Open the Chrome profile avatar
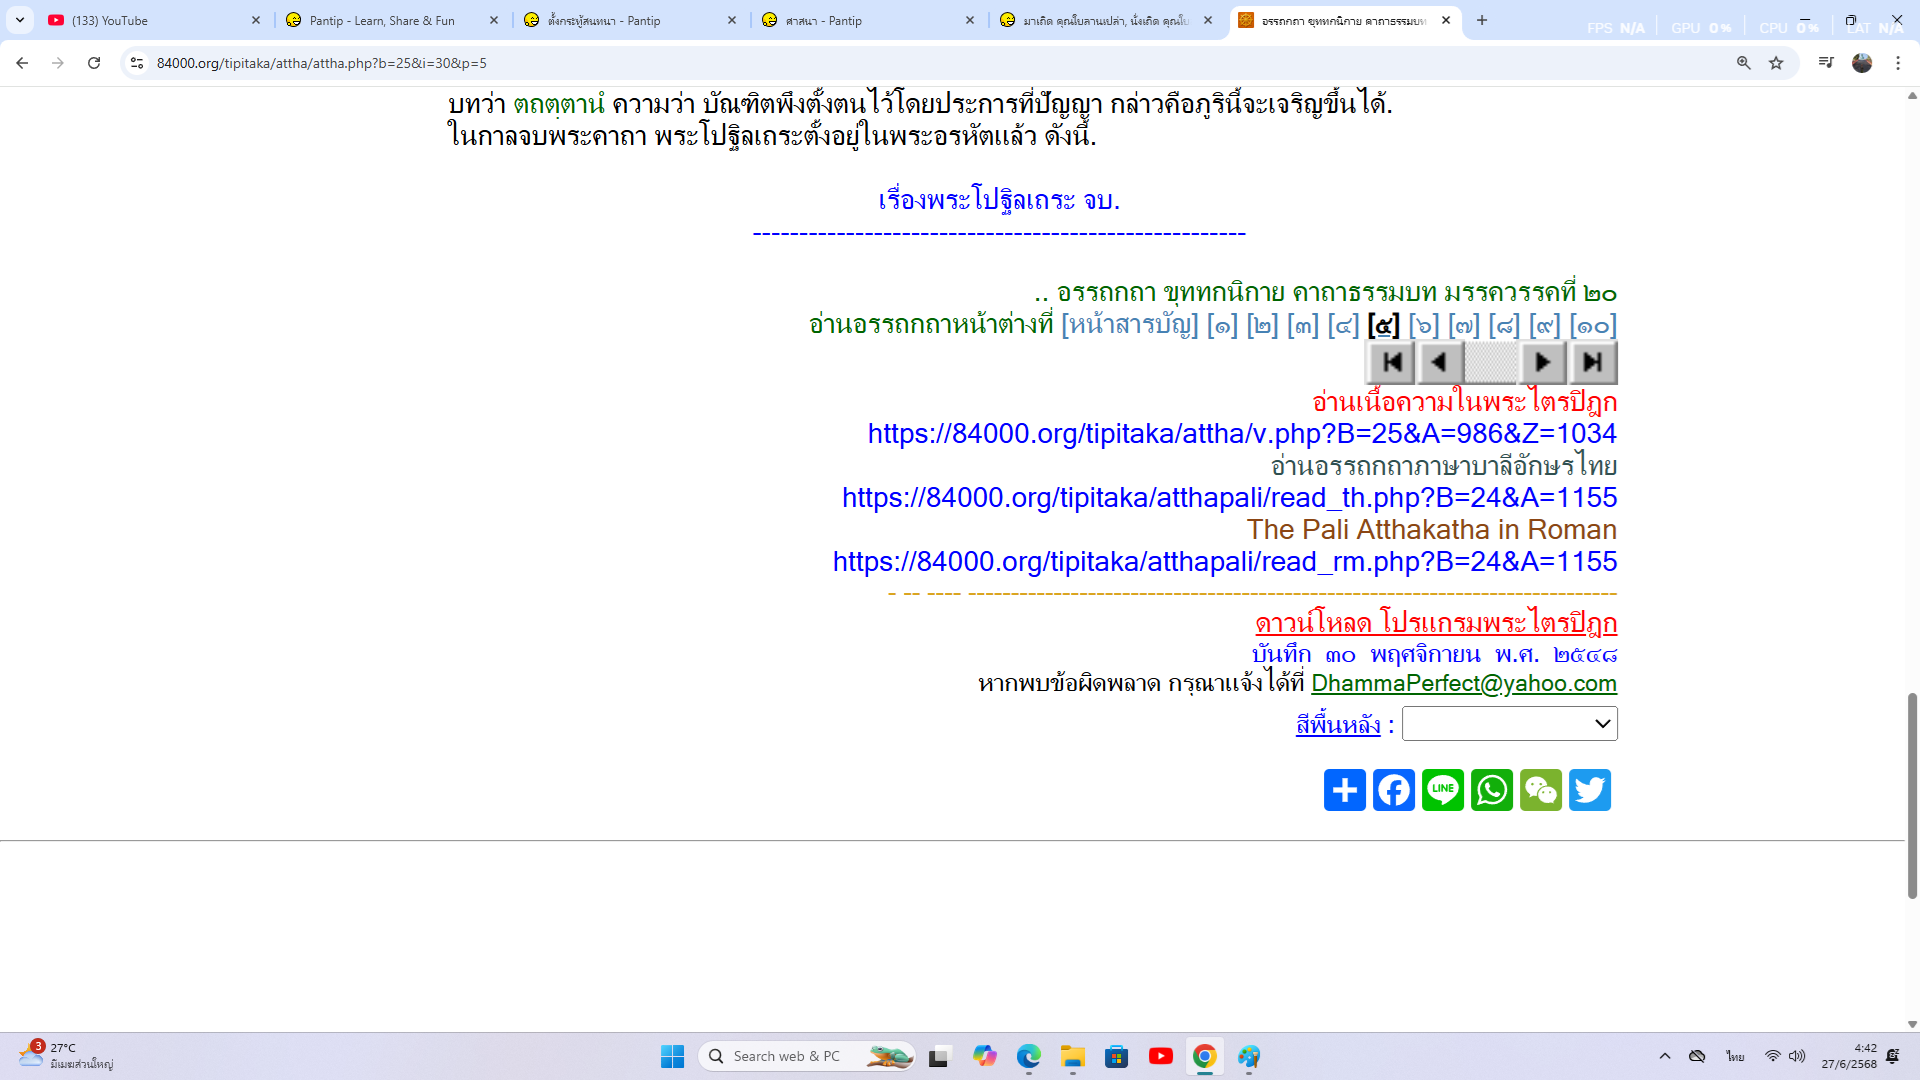The image size is (1920, 1080). point(1862,63)
